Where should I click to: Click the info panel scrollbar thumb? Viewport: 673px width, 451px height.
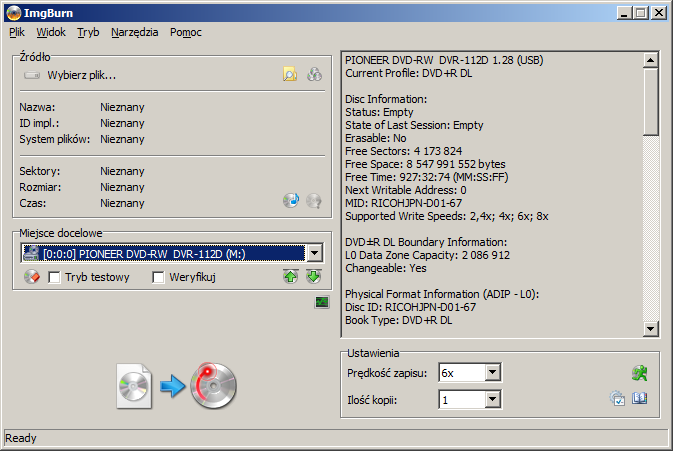(651, 102)
